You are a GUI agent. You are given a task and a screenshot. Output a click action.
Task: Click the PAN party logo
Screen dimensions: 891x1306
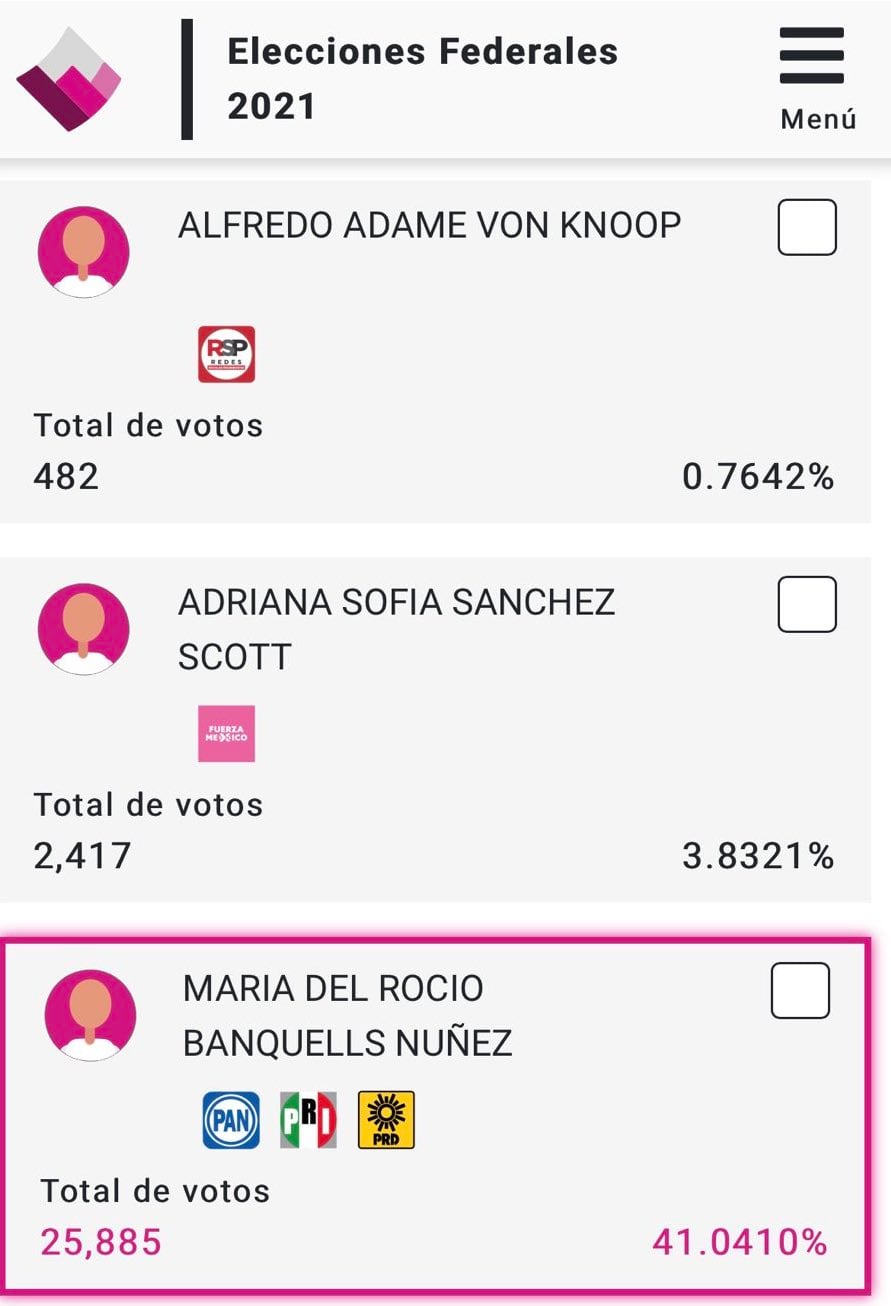click(231, 1119)
